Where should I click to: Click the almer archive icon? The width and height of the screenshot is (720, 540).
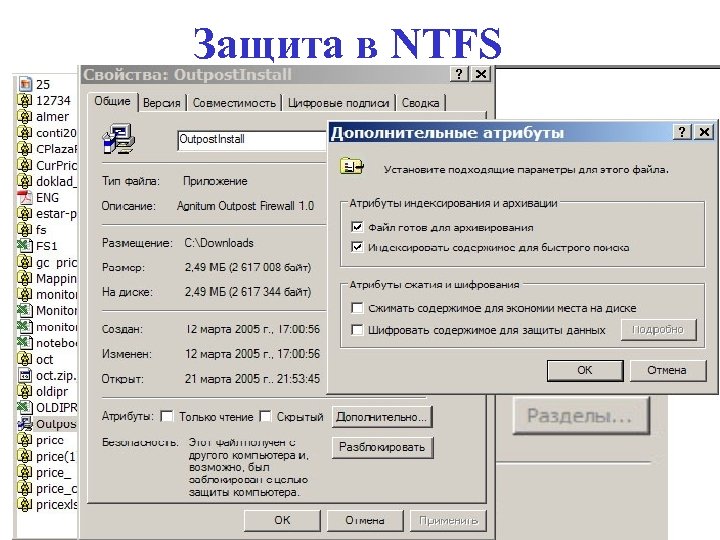pos(24,116)
